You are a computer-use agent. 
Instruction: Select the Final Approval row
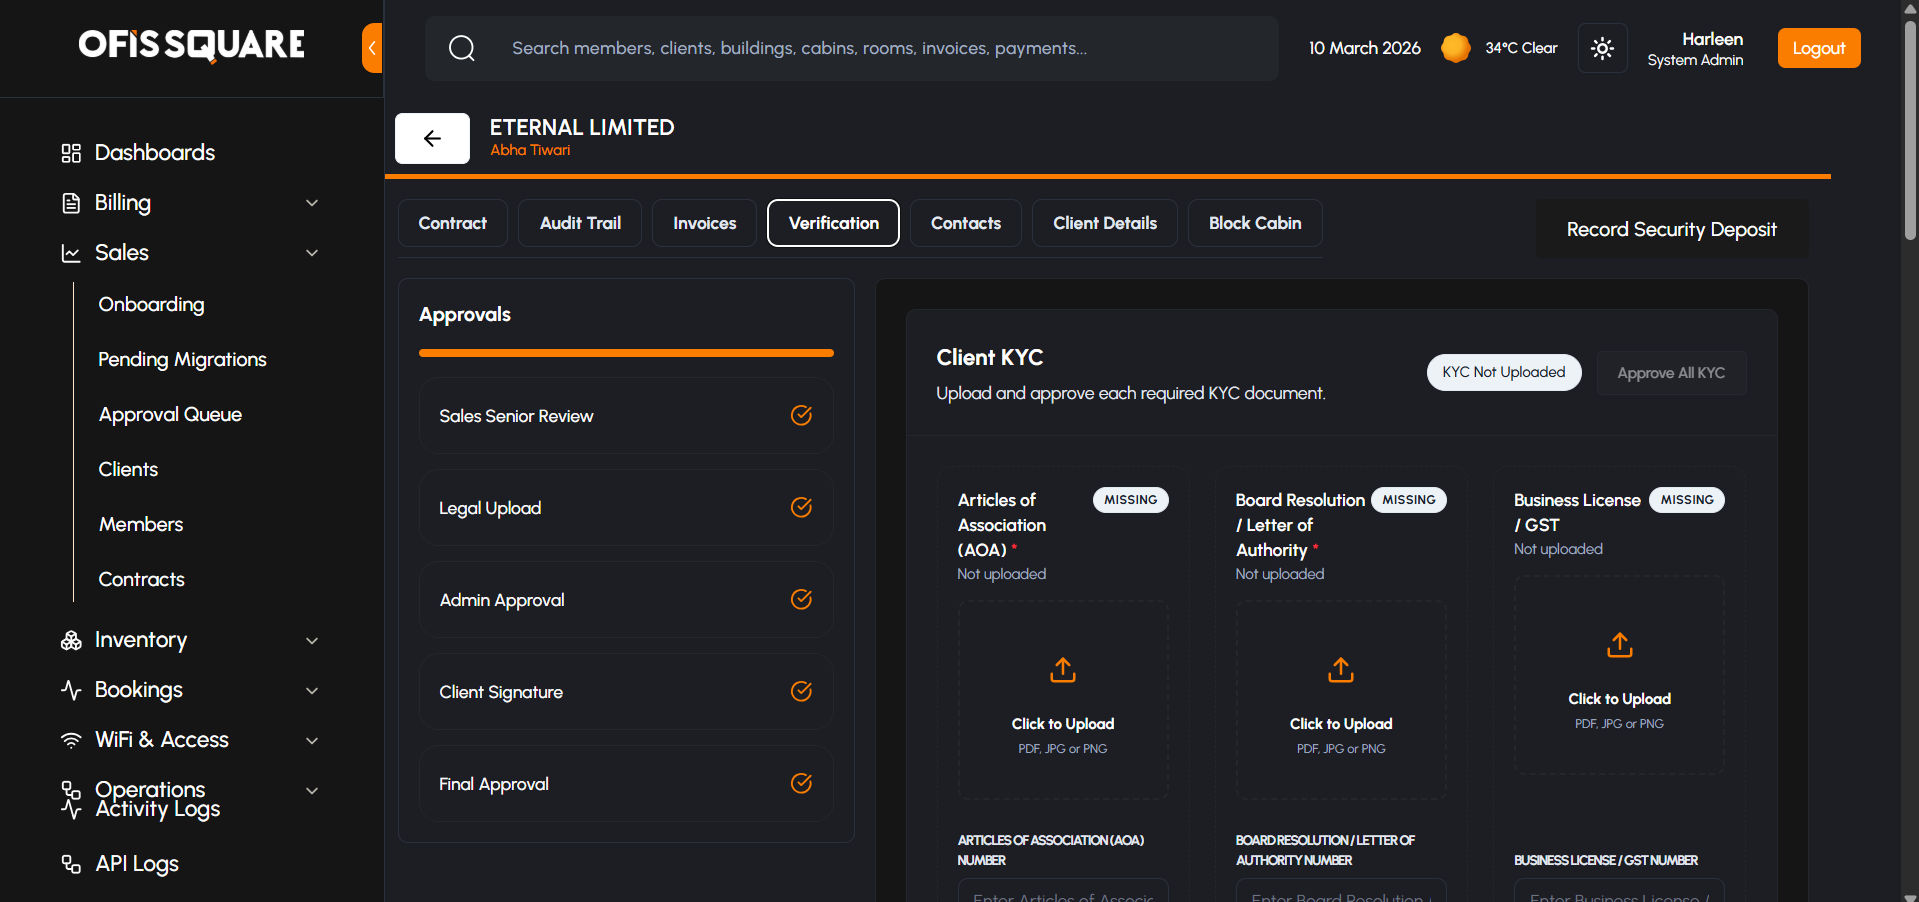pos(626,784)
